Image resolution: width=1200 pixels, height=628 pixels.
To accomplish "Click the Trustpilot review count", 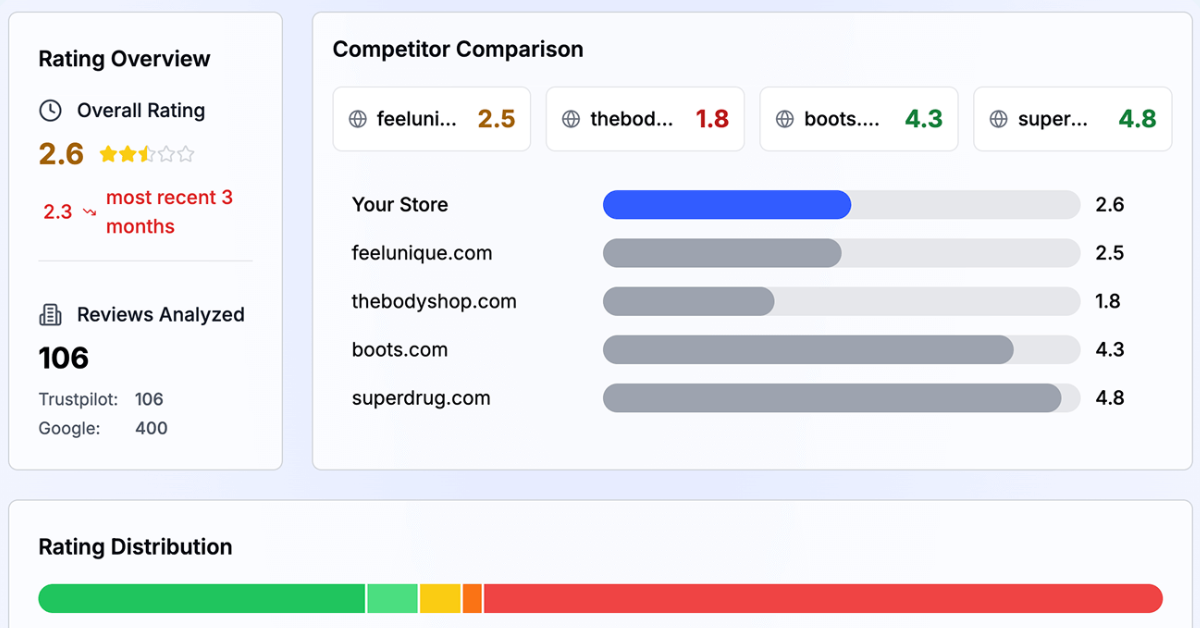I will tap(149, 399).
